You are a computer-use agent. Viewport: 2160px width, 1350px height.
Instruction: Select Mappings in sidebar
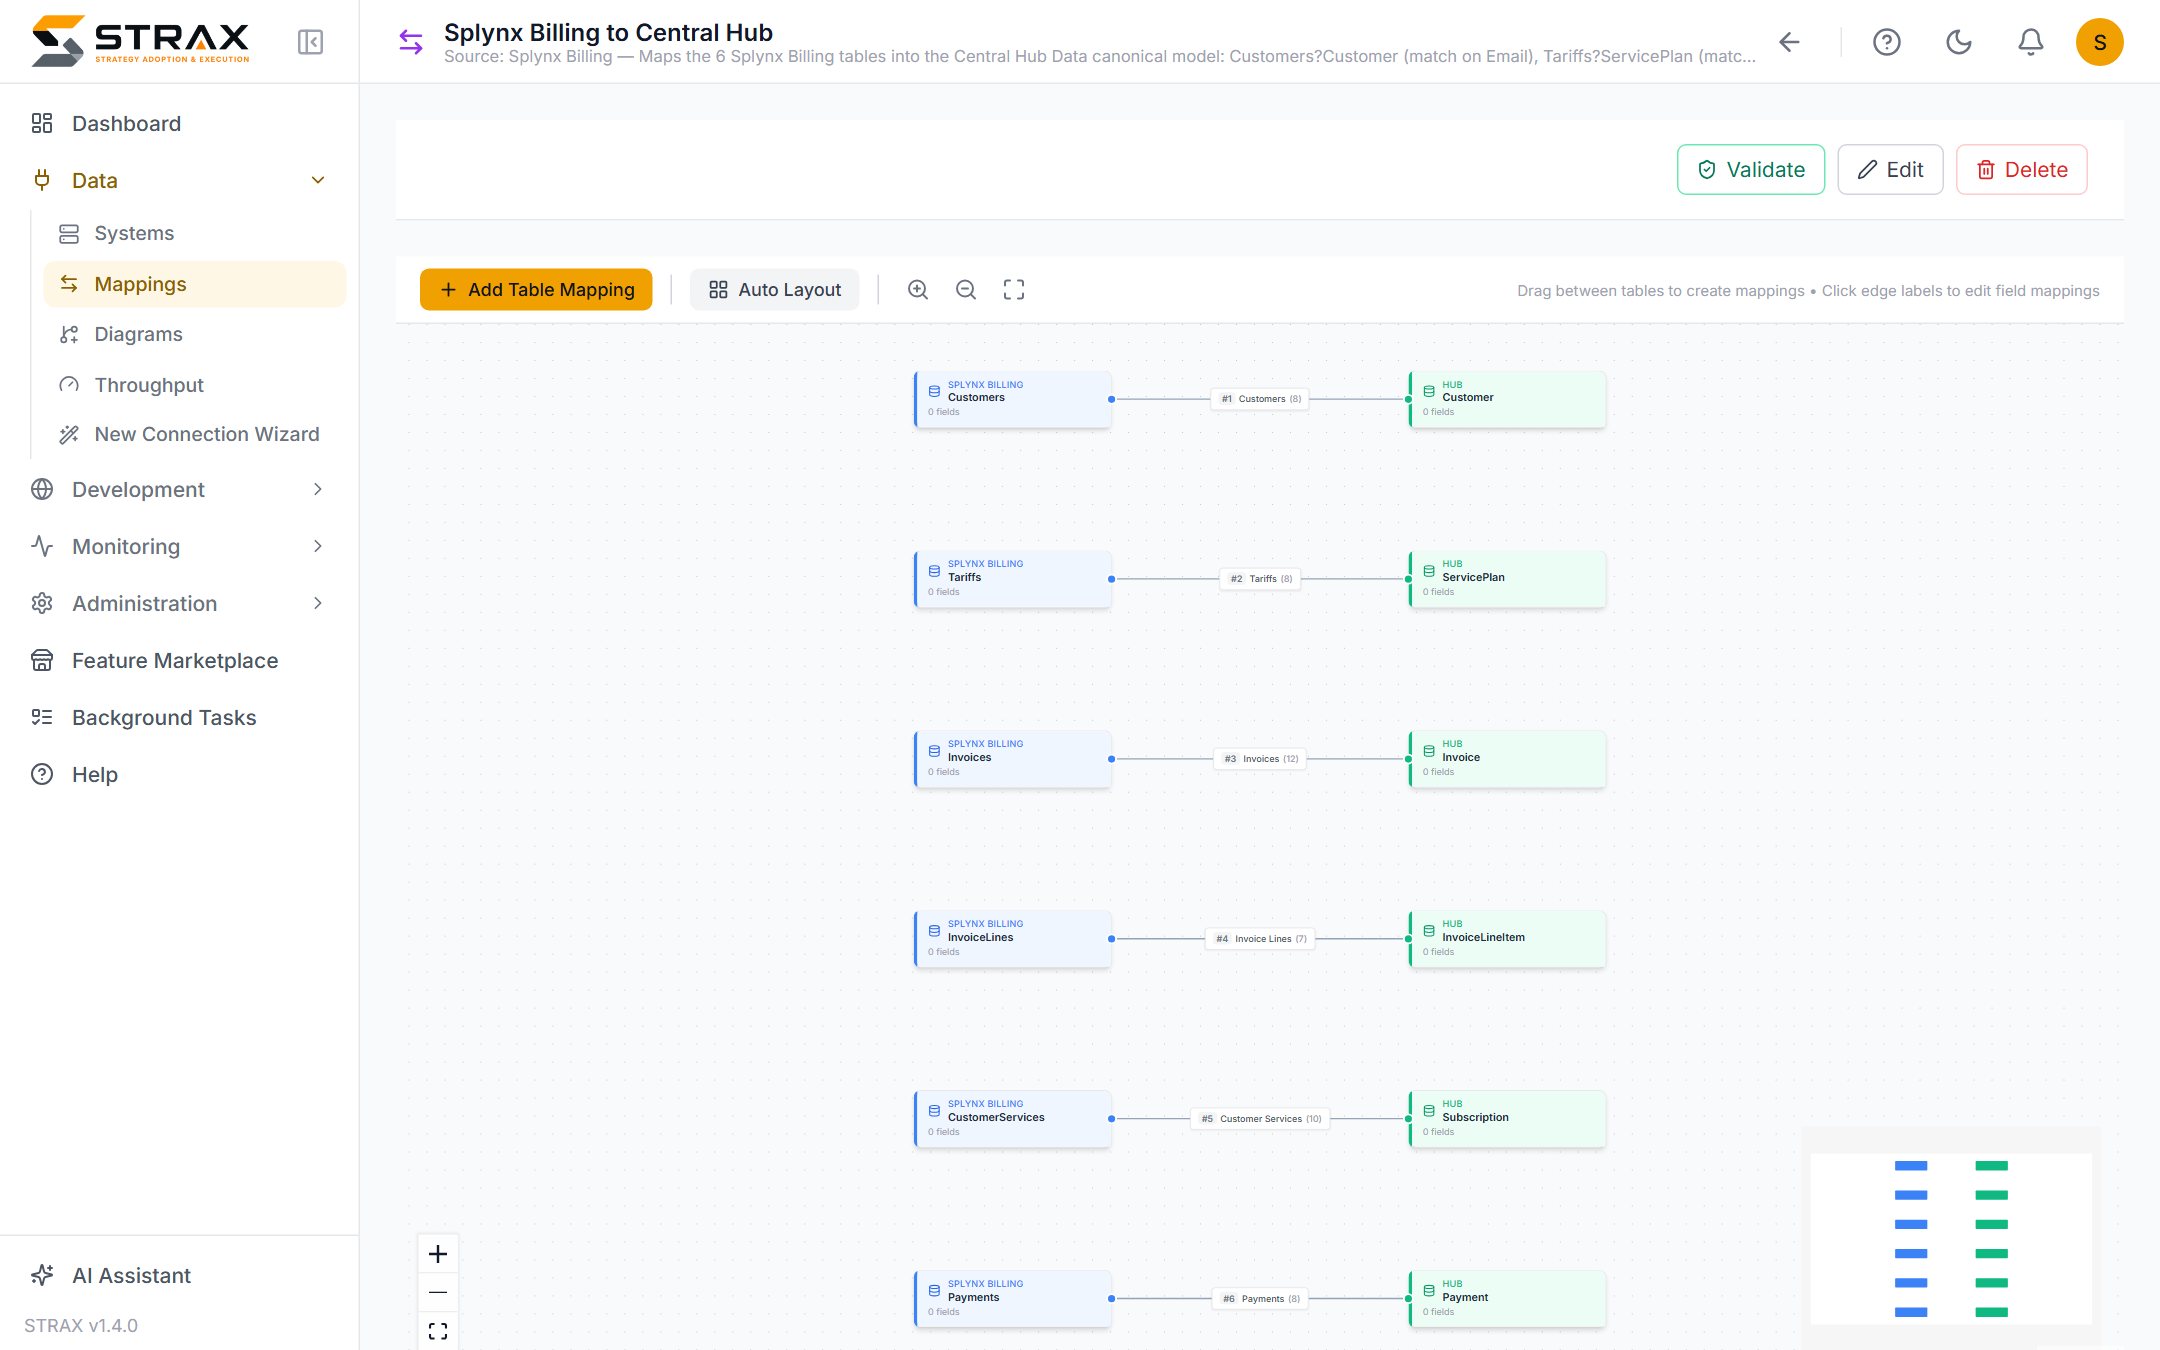click(x=195, y=284)
